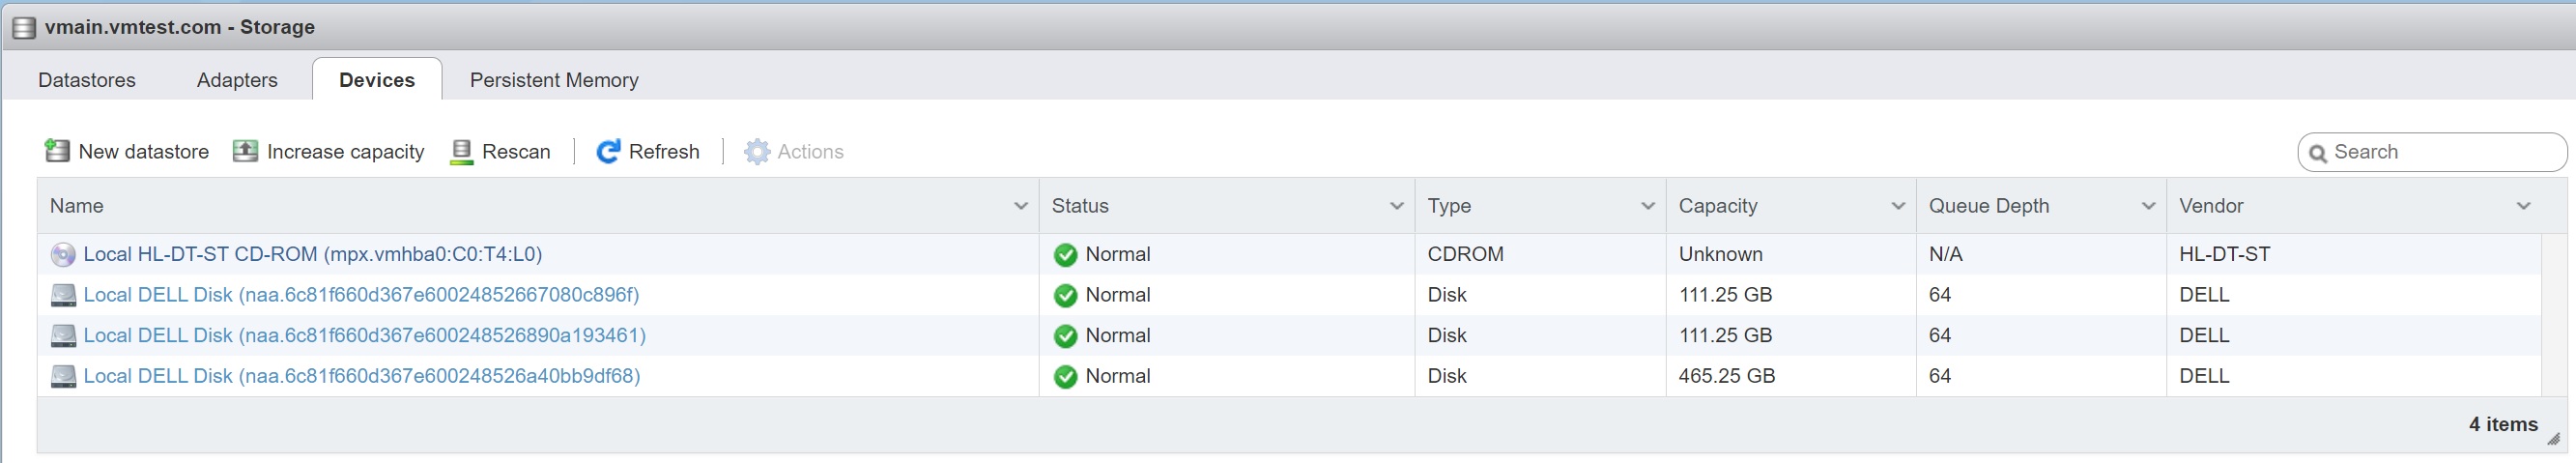The height and width of the screenshot is (463, 2576).
Task: Click the resize grip at table corner
Action: pos(2553,439)
